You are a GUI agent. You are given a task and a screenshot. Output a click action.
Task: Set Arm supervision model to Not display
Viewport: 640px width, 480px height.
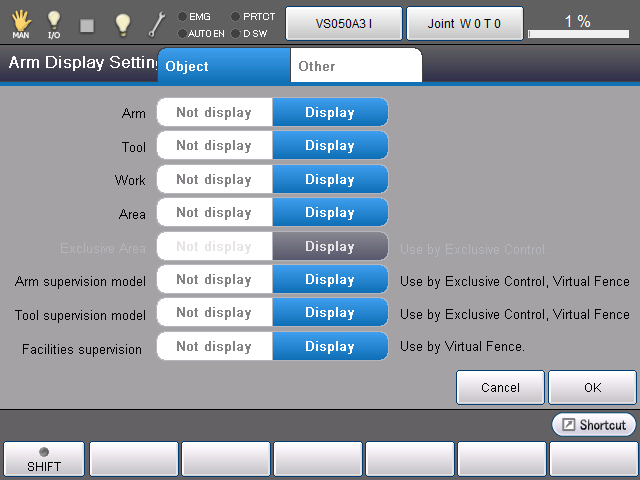214,280
